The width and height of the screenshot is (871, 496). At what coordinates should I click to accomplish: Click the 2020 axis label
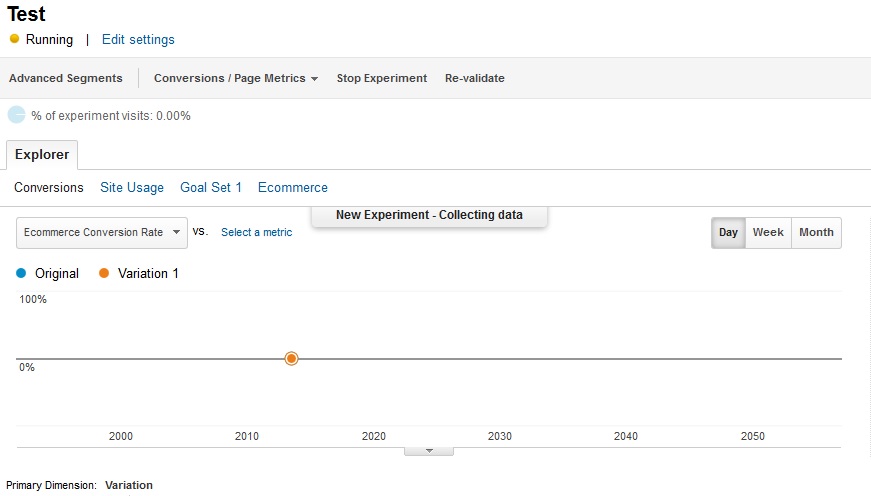pos(374,437)
